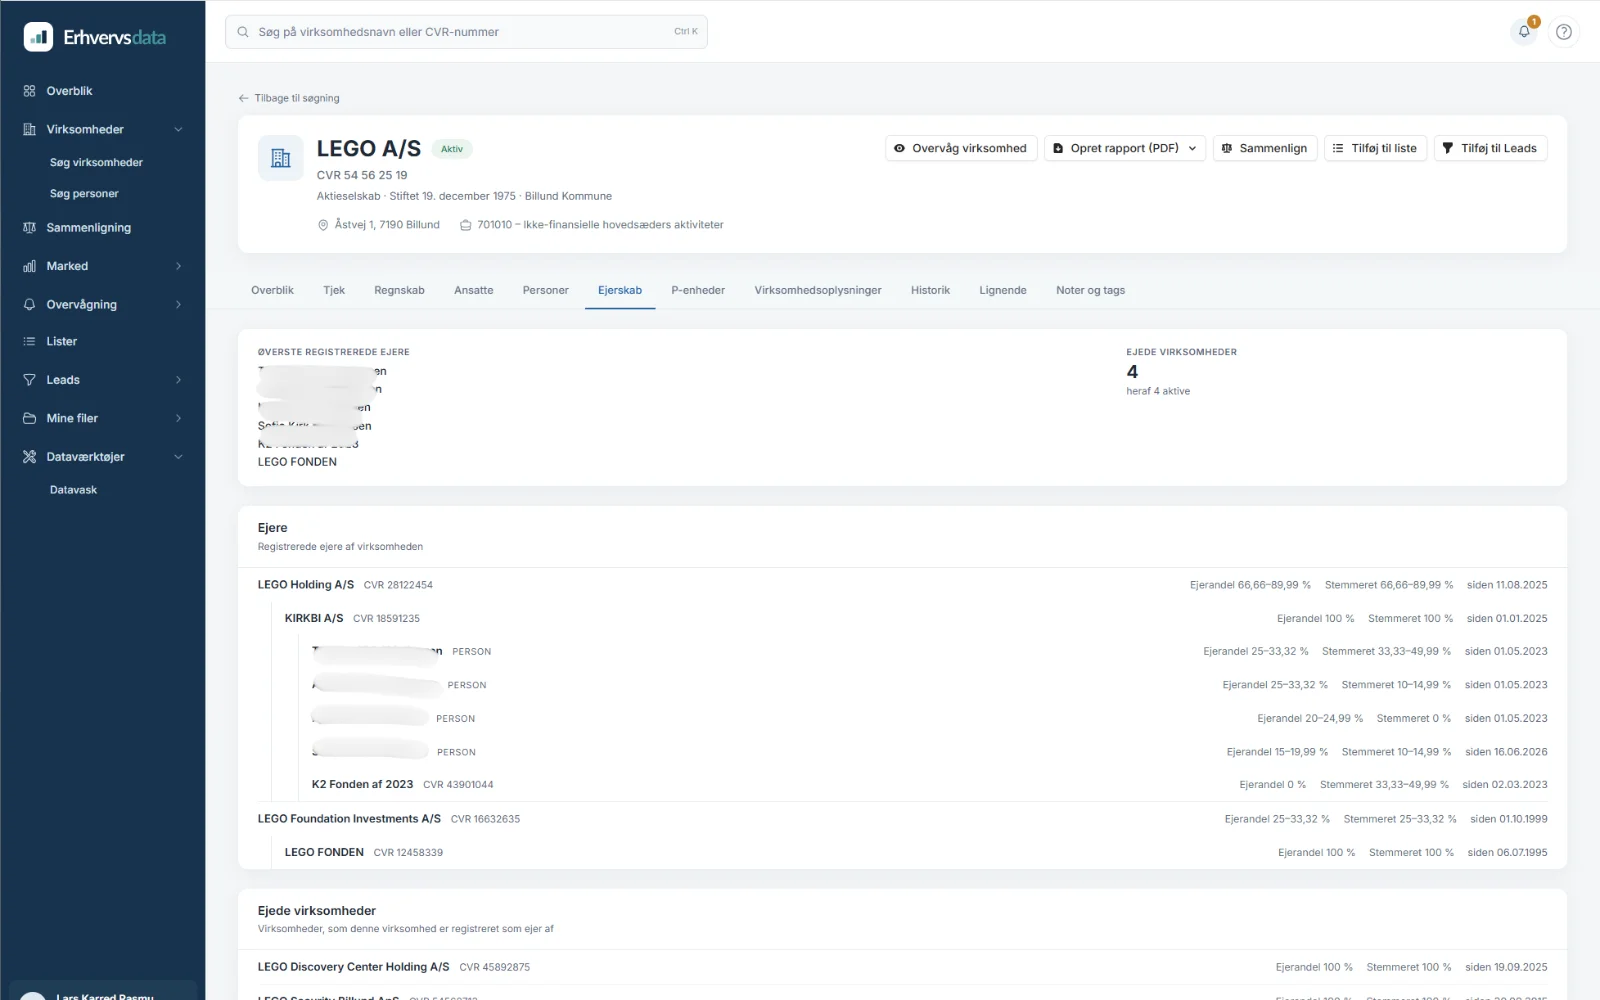Open the Historik tab

pos(930,290)
